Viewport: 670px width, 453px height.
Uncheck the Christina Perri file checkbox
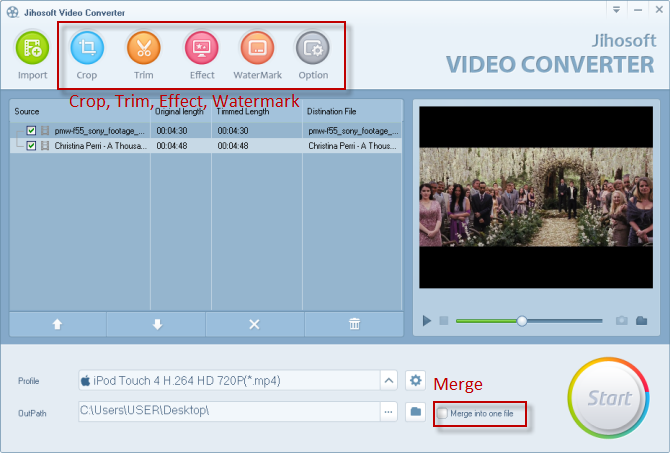pyautogui.click(x=32, y=146)
